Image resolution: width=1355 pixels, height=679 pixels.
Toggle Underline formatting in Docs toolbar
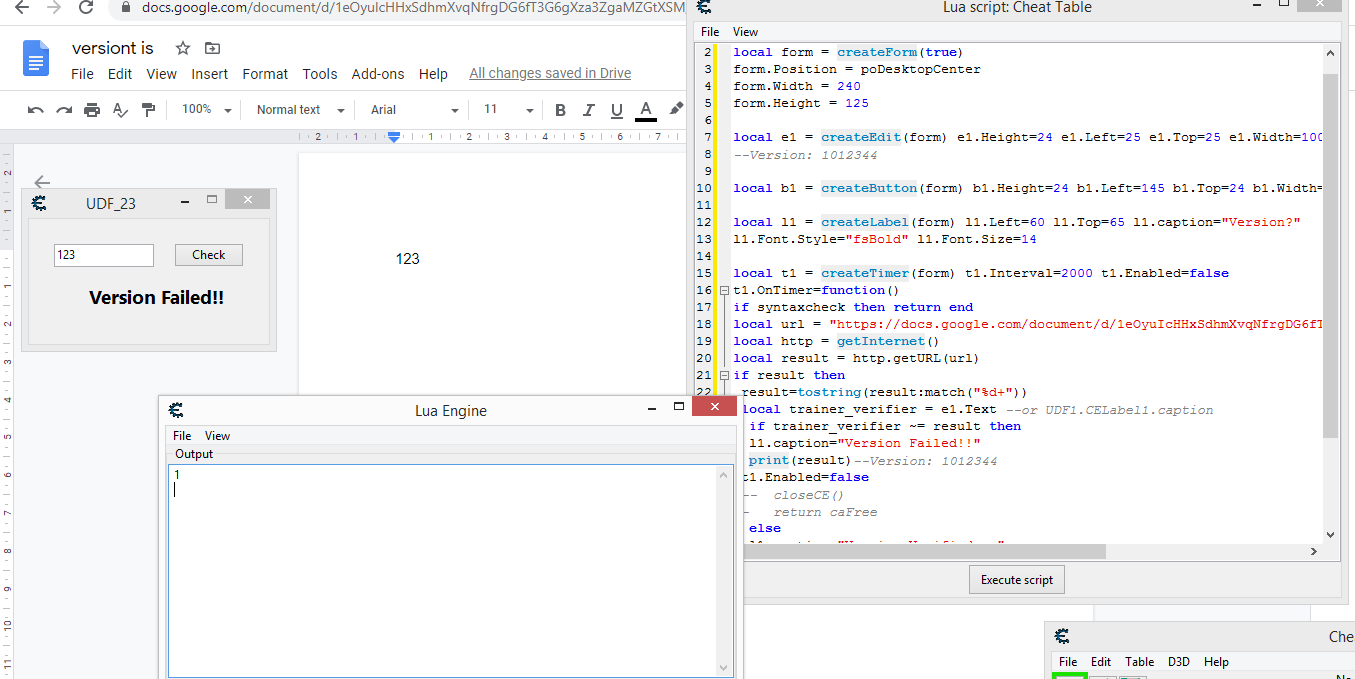[x=617, y=110]
